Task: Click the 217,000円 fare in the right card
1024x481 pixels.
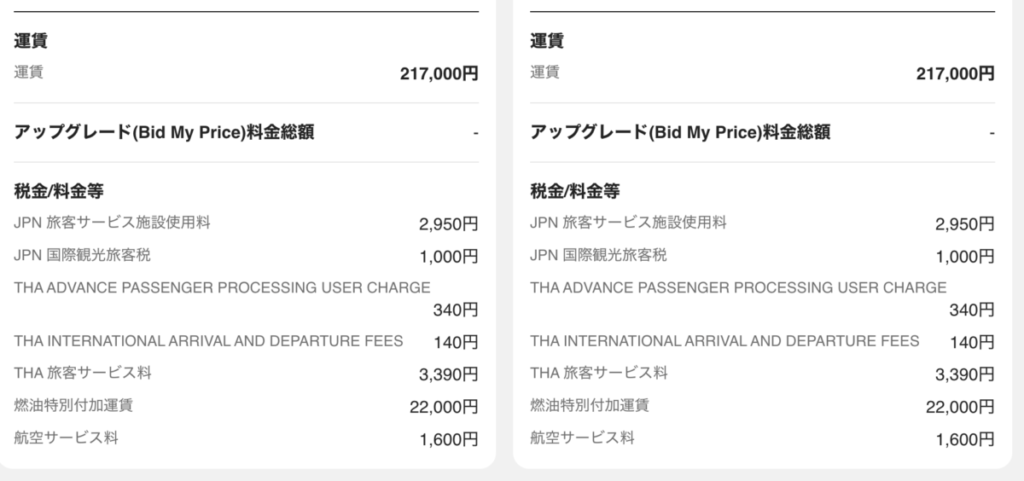Action: pos(955,73)
